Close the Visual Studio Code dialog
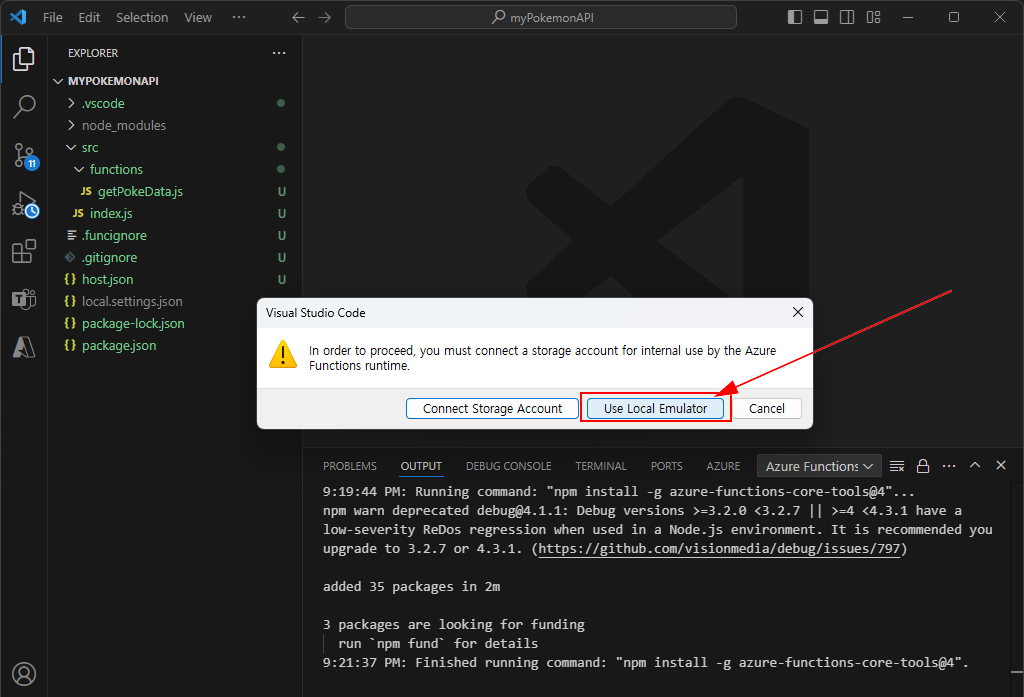The width and height of the screenshot is (1024, 697). point(797,312)
